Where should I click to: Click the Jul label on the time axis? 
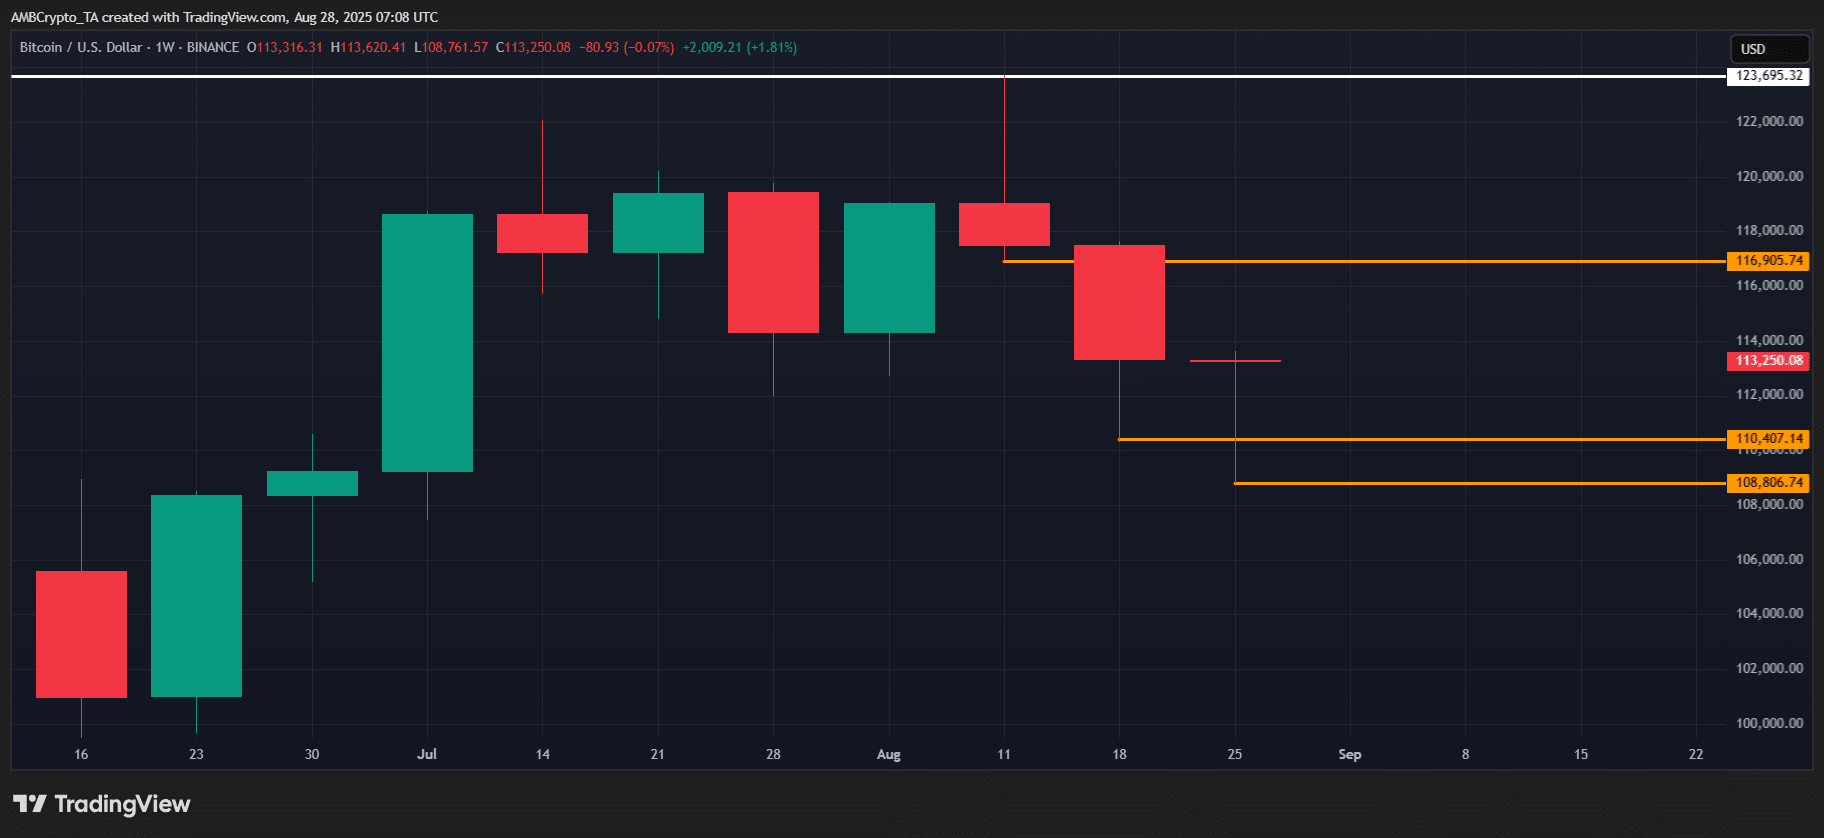(x=427, y=754)
